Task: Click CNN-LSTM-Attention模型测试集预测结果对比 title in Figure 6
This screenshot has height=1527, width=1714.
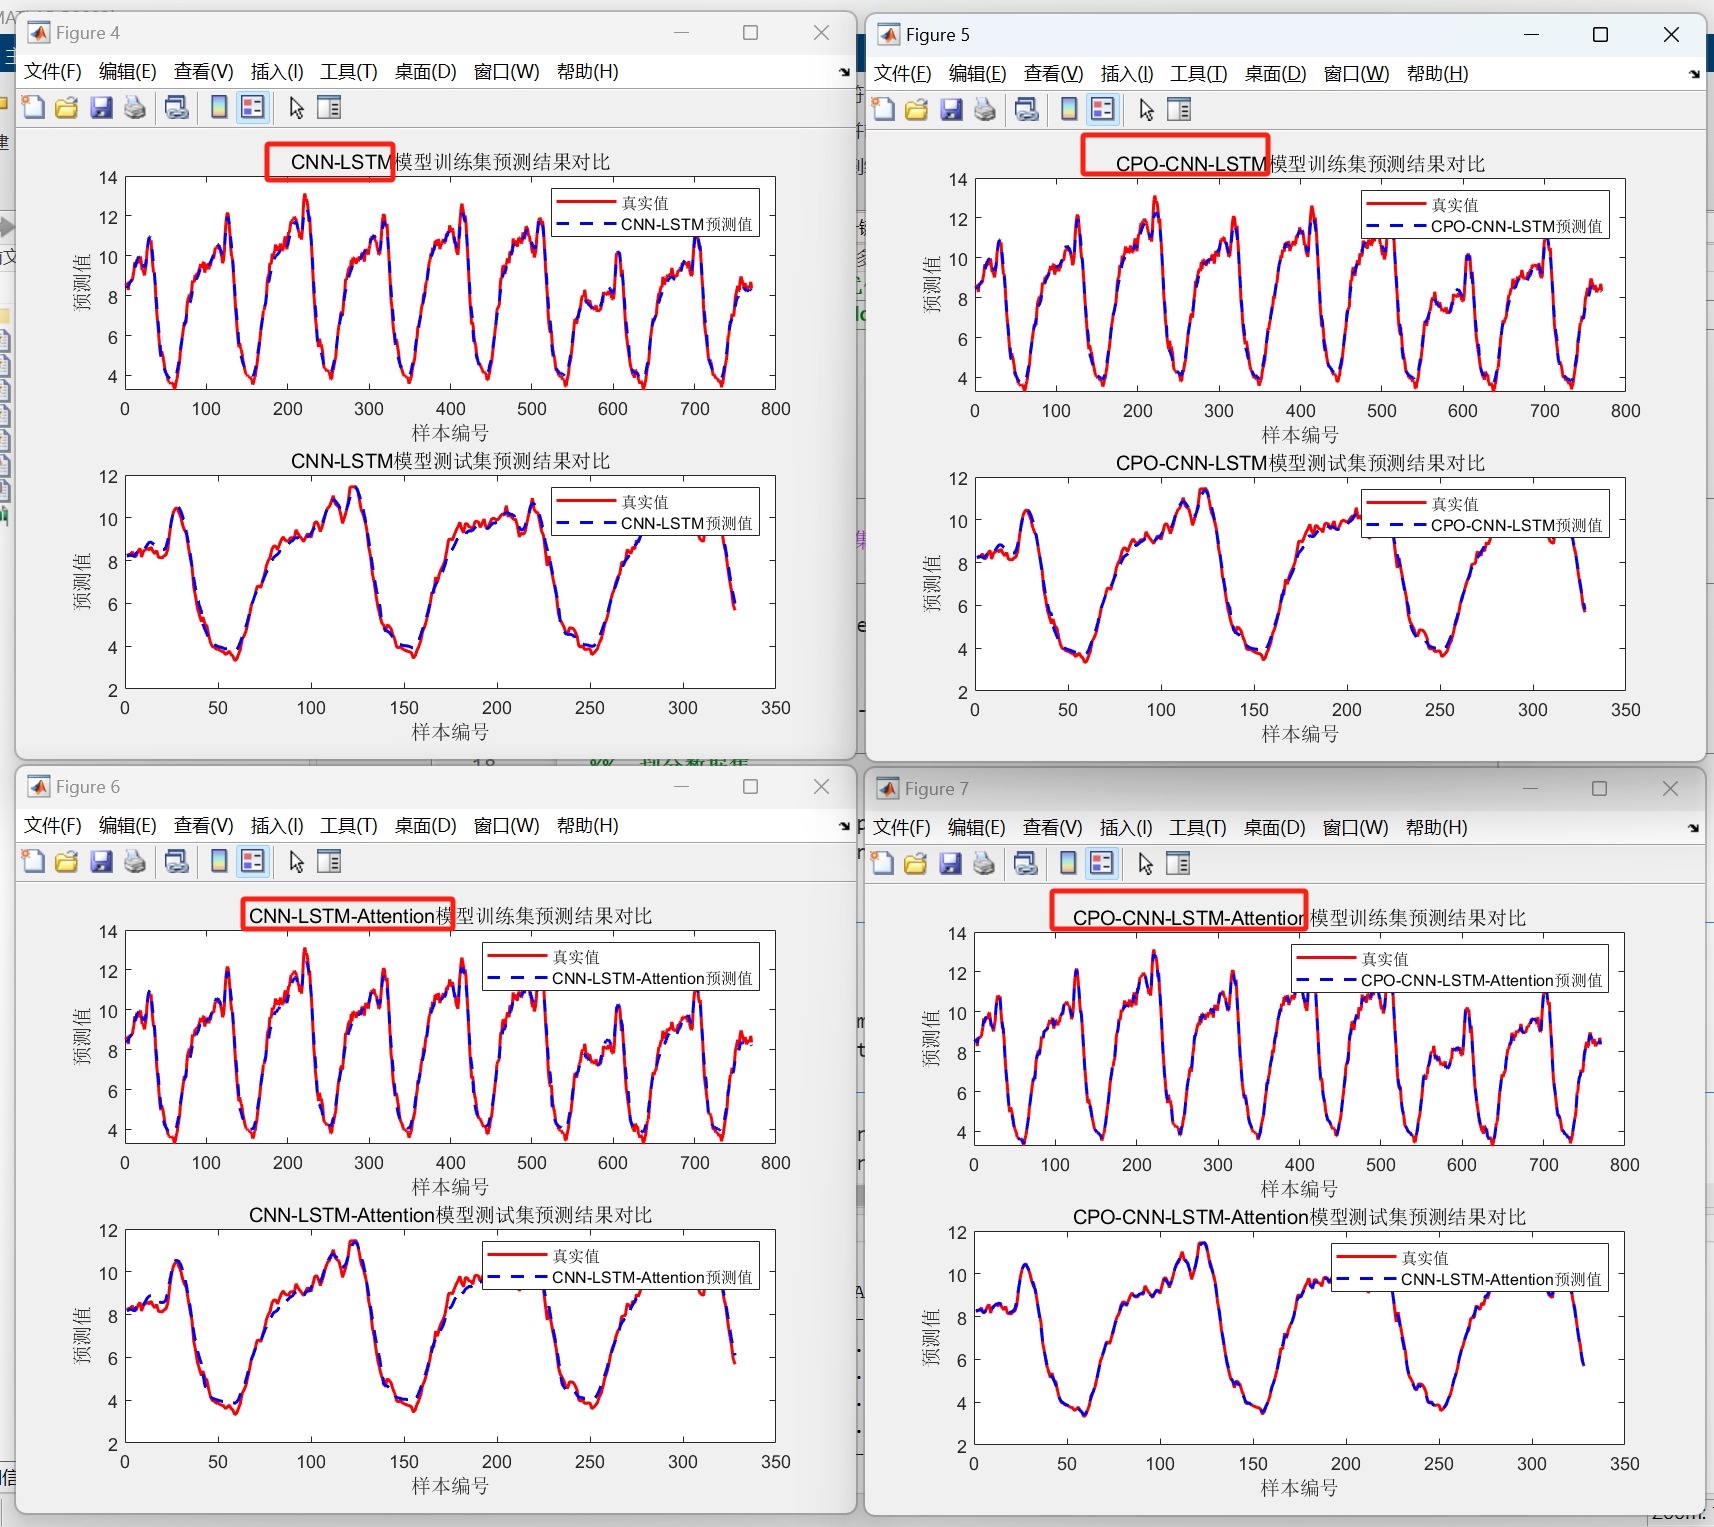Action: coord(450,1215)
